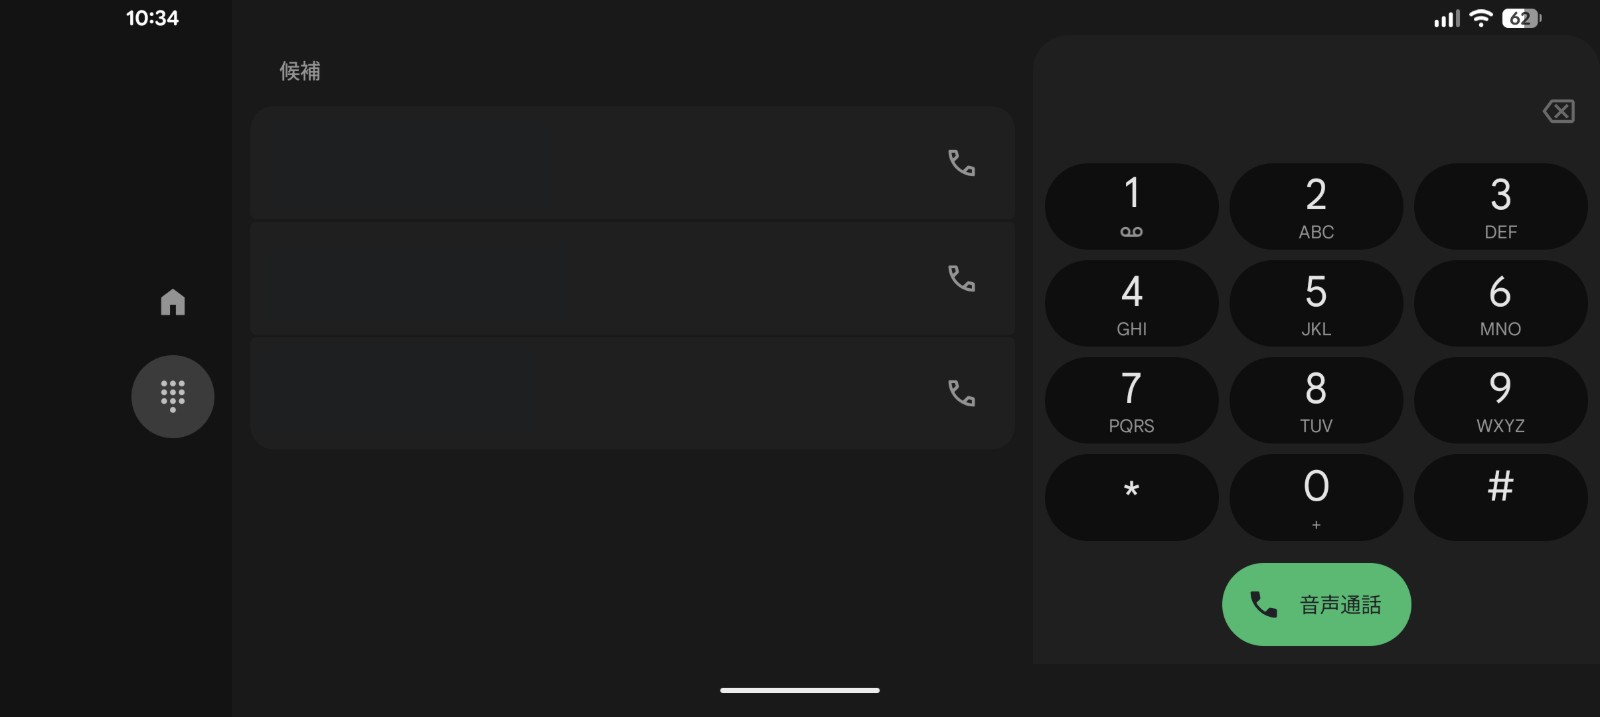Tap the asterisk key
This screenshot has width=1600, height=717.
(1131, 497)
